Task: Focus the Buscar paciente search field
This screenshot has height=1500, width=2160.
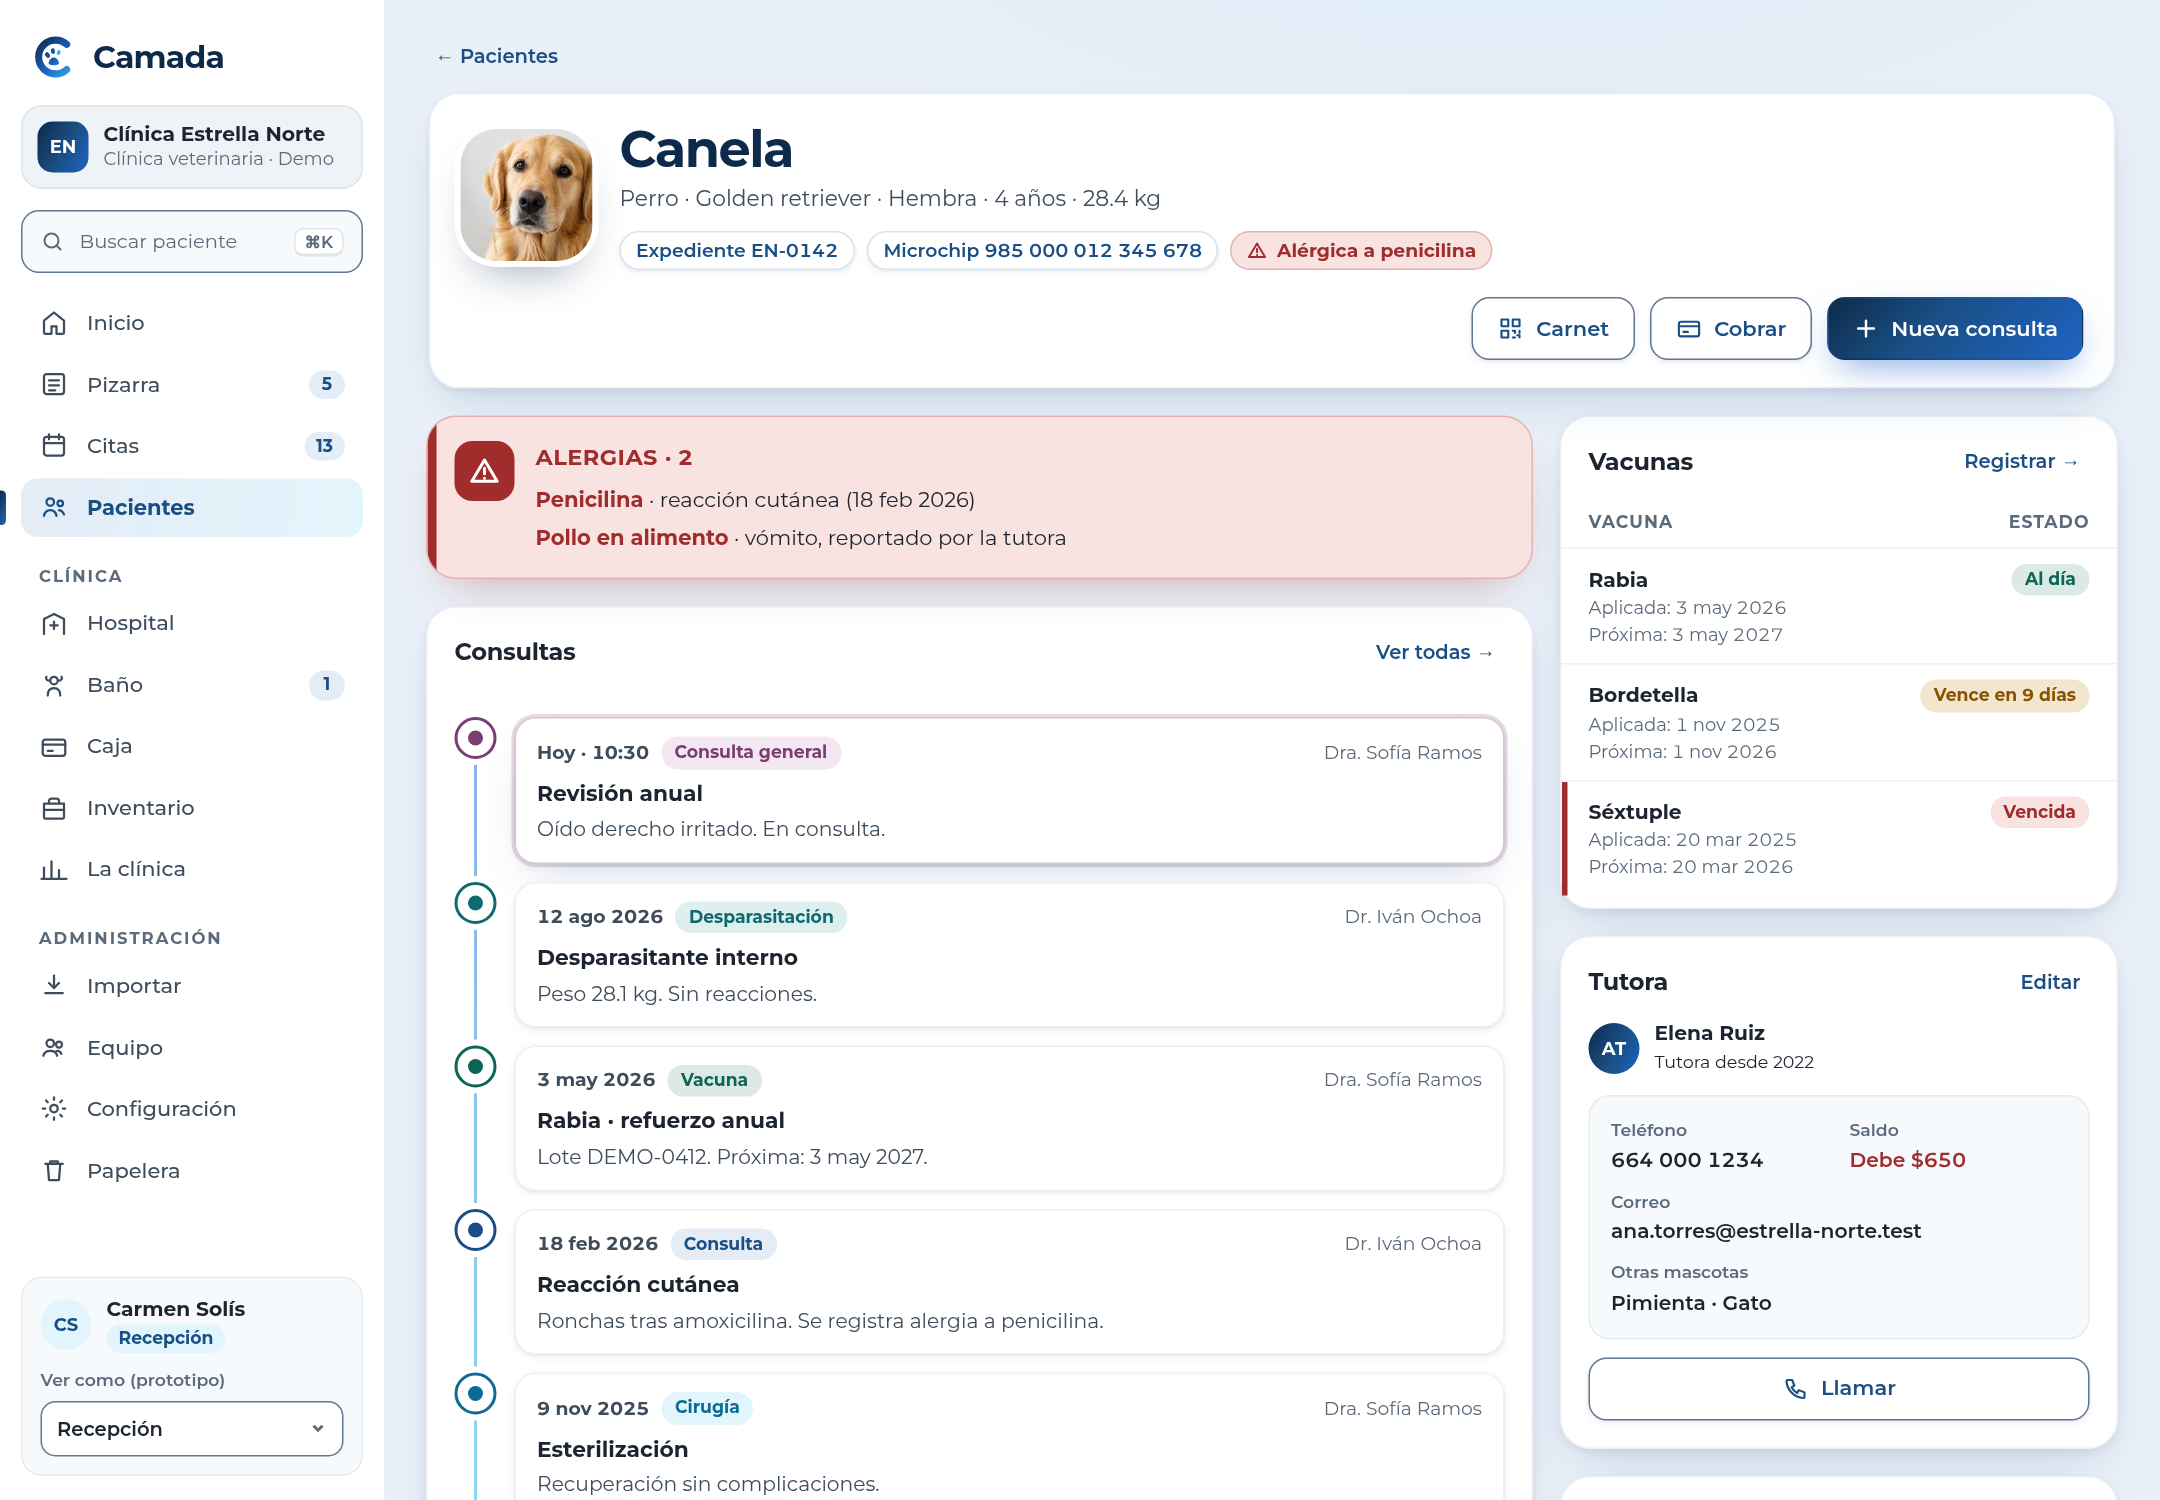Action: click(192, 241)
